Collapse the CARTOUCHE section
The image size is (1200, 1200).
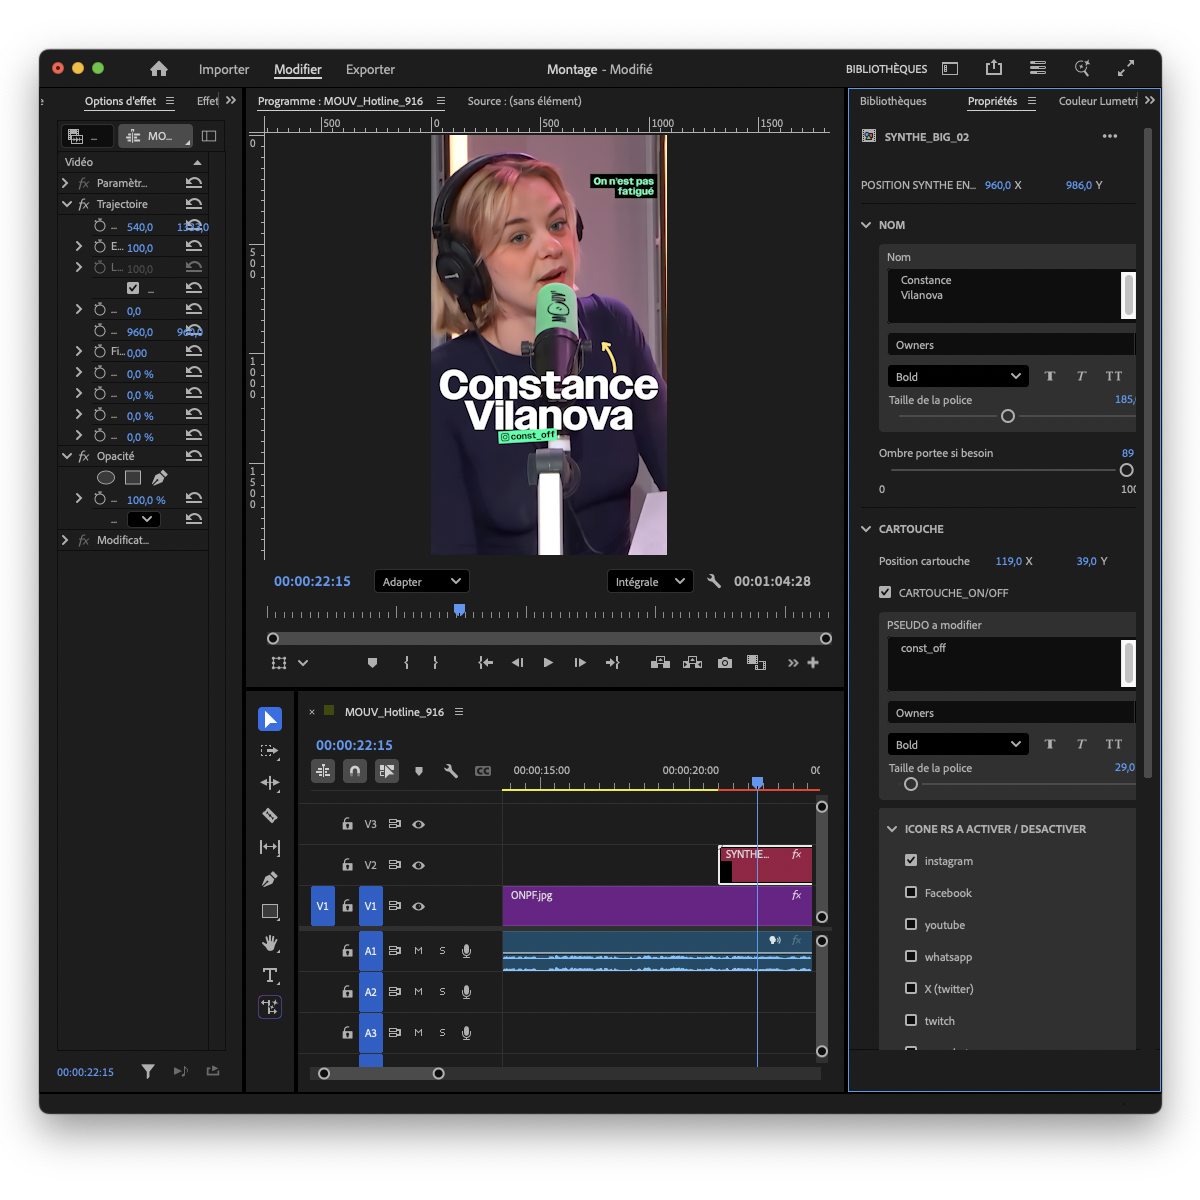tap(866, 529)
